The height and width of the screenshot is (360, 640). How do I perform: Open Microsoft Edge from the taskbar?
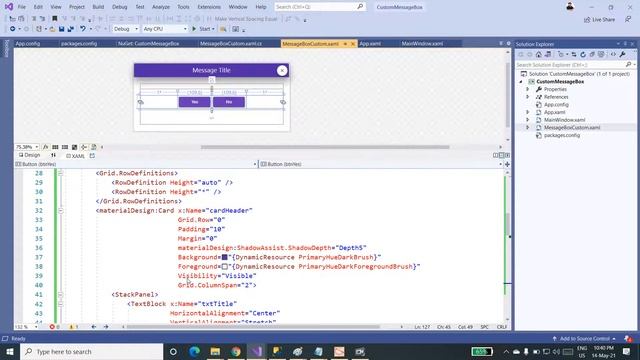coord(195,351)
